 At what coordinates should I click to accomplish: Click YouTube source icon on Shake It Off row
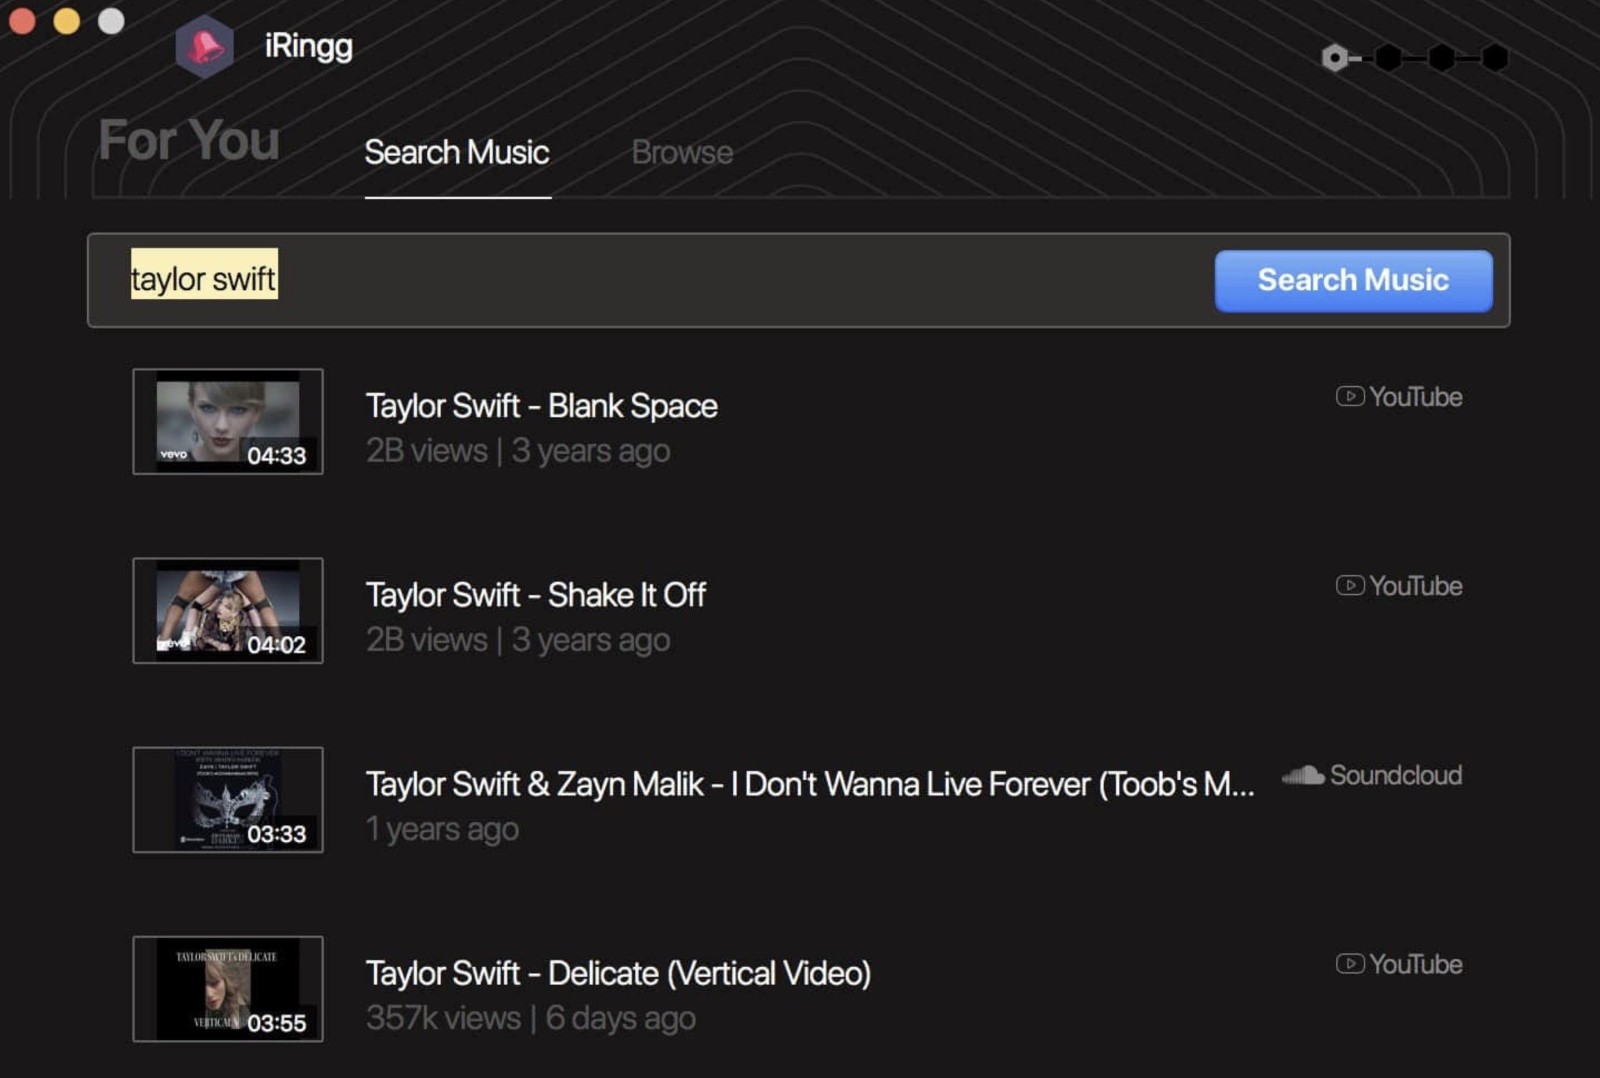(1349, 585)
